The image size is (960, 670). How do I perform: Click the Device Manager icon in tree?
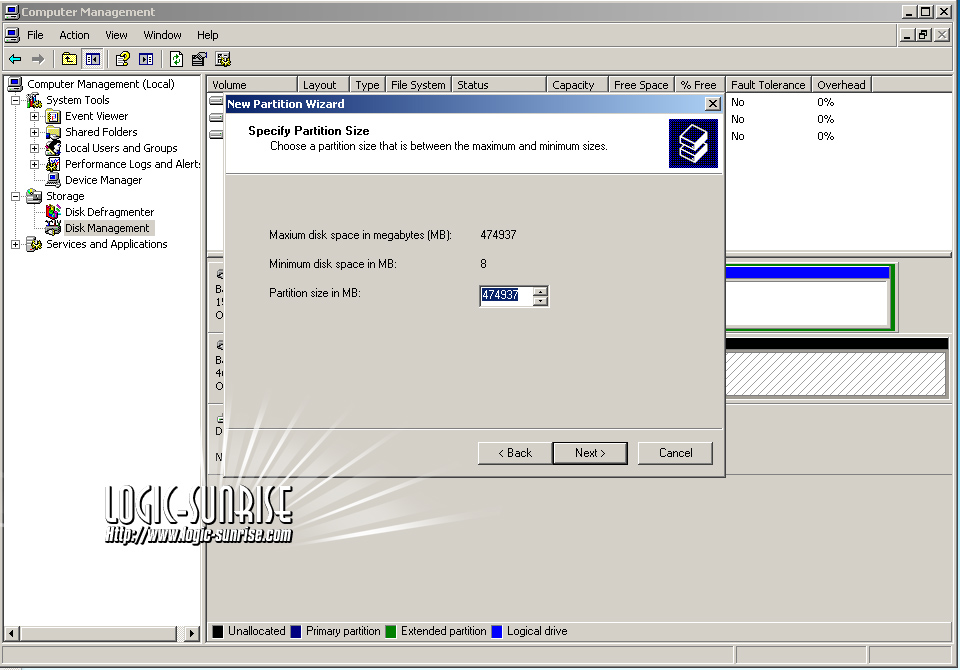coord(54,180)
